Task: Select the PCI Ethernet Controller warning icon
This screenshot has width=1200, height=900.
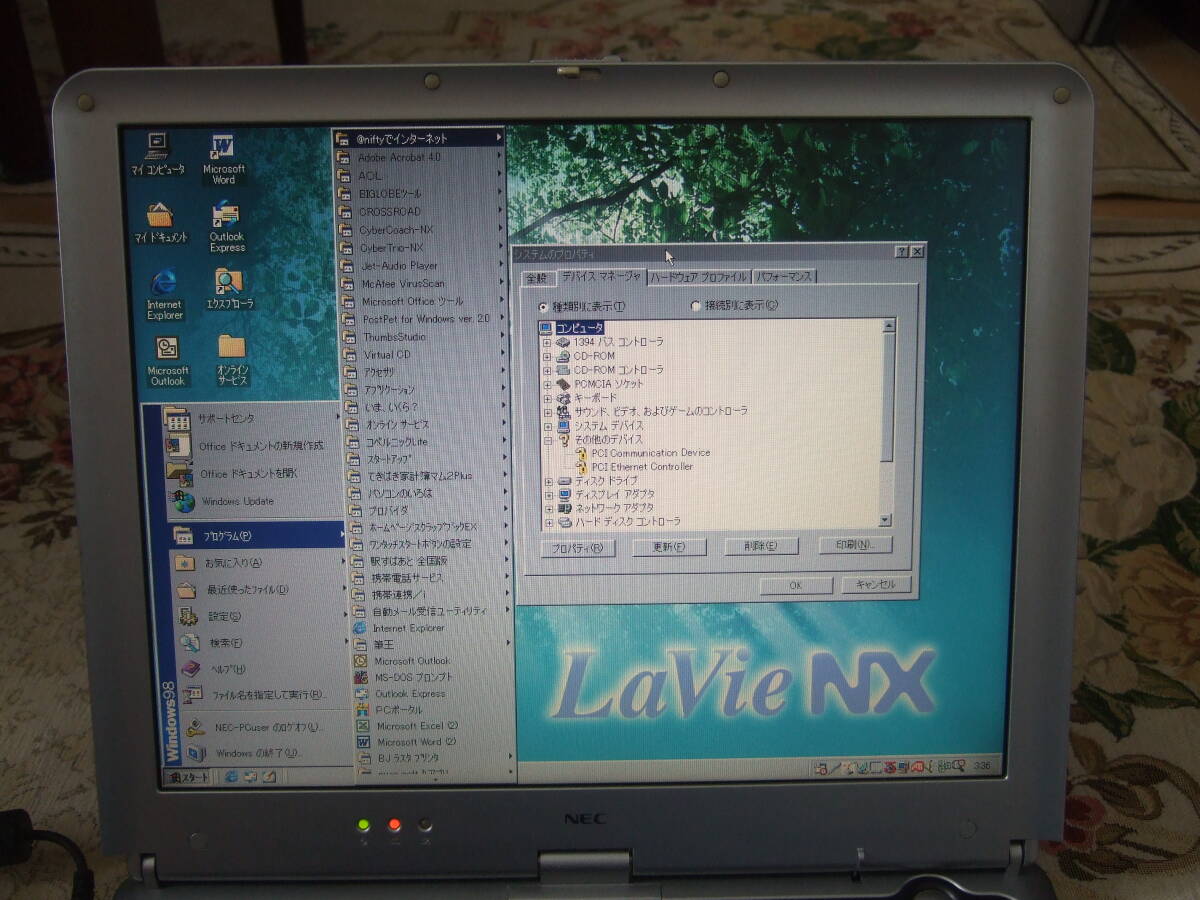Action: (581, 467)
